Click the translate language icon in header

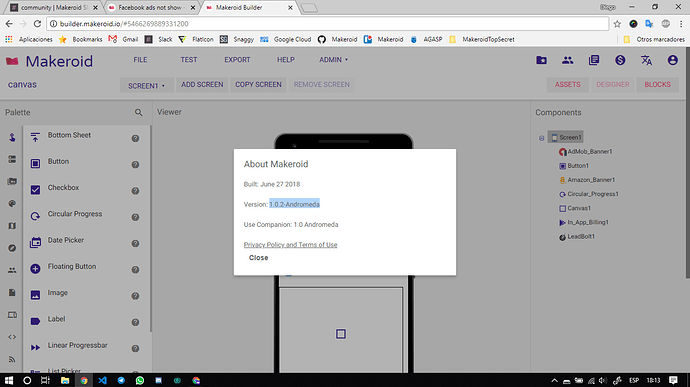coord(646,60)
